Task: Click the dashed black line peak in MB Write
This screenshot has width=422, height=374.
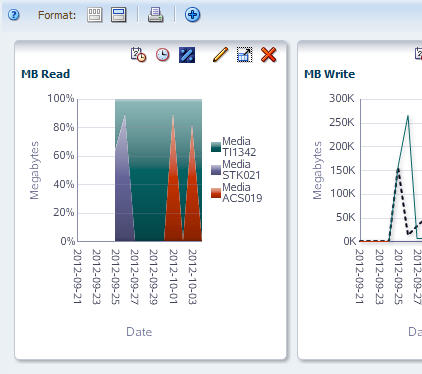Action: pyautogui.click(x=398, y=169)
